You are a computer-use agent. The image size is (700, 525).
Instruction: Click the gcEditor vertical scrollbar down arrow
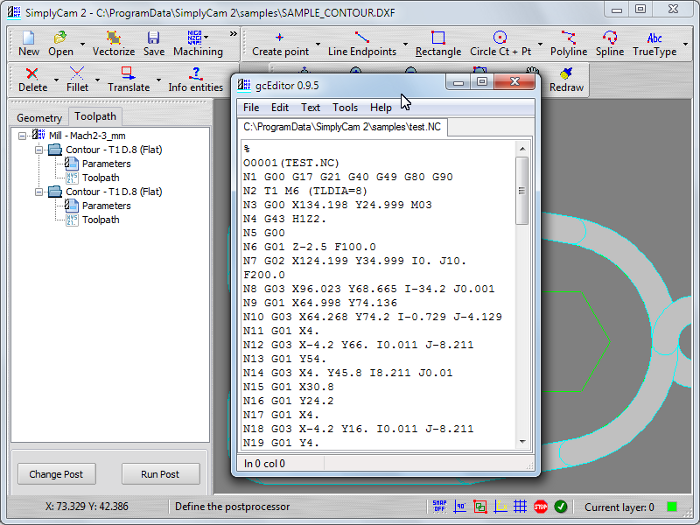(x=522, y=442)
